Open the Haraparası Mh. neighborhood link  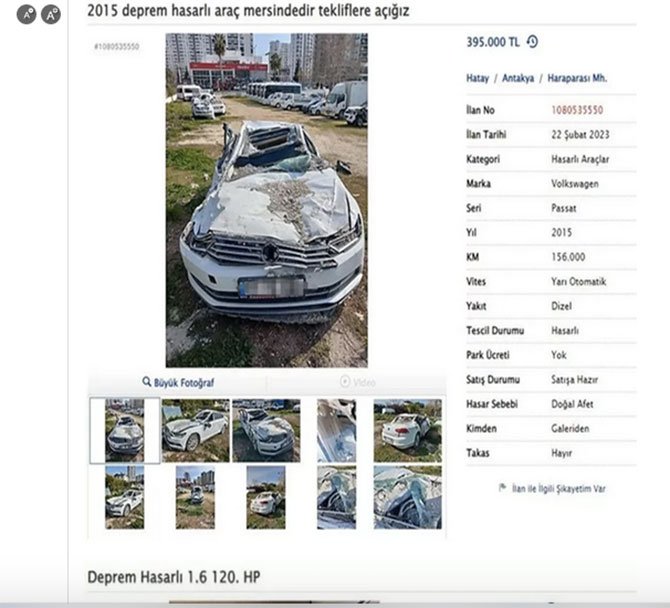click(x=577, y=78)
